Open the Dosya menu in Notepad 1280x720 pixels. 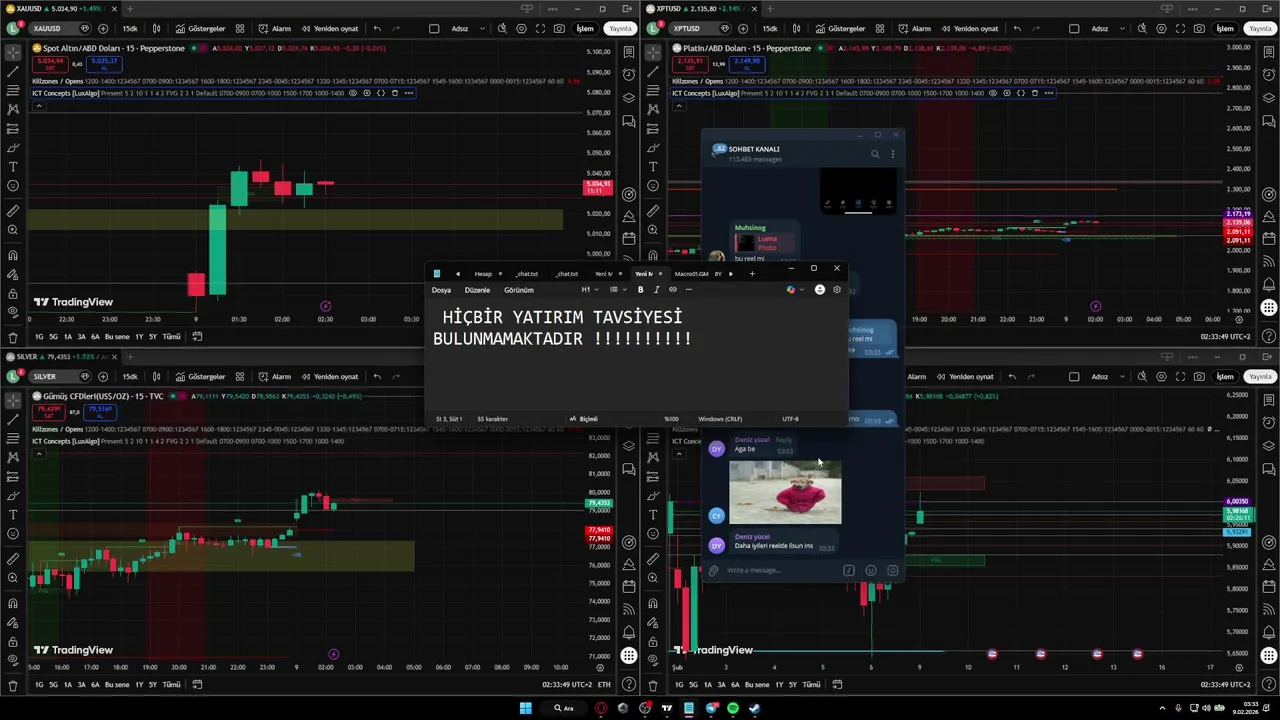coord(441,290)
